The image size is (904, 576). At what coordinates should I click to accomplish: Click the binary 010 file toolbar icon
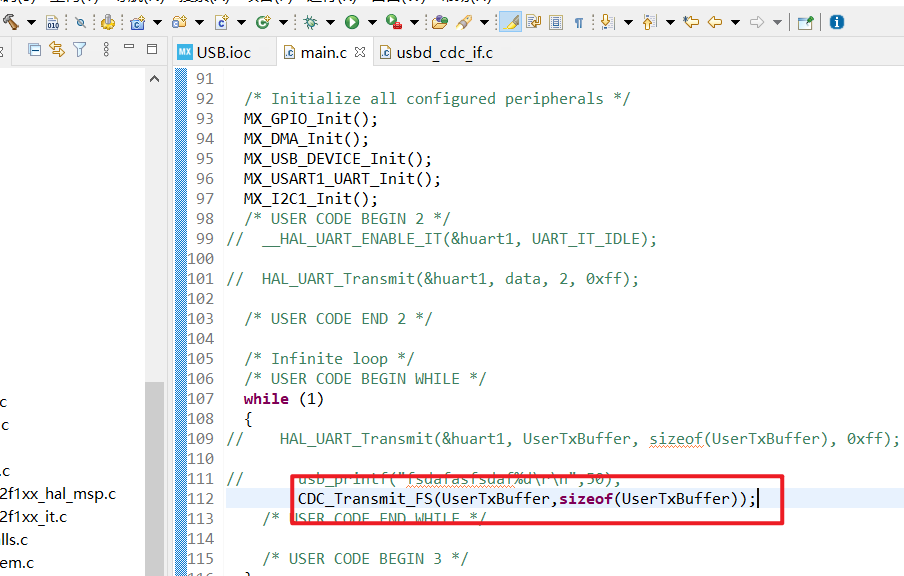point(52,22)
